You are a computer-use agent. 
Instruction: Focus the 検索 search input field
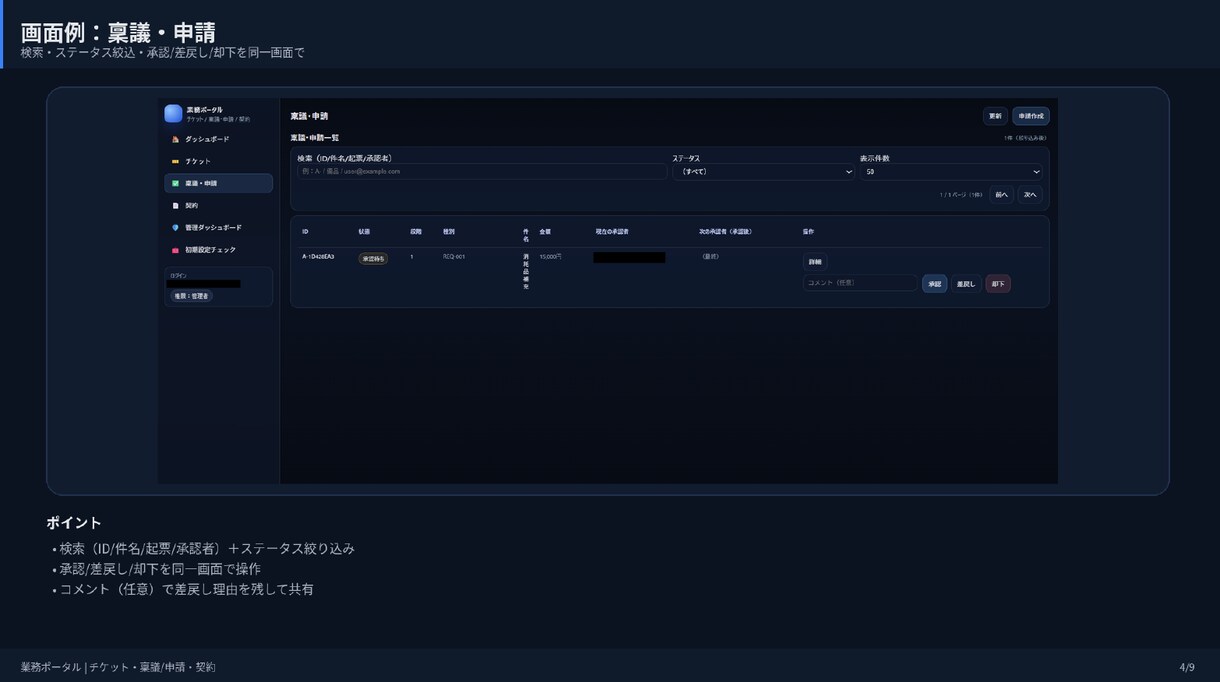(482, 172)
